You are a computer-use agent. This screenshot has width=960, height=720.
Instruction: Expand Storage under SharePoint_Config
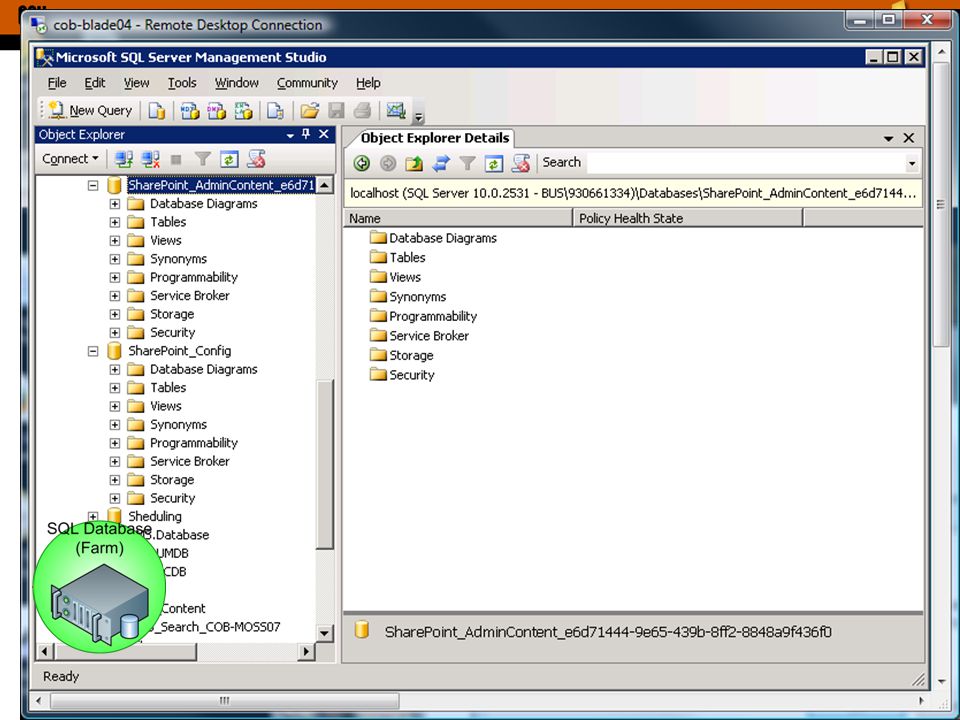(x=114, y=479)
